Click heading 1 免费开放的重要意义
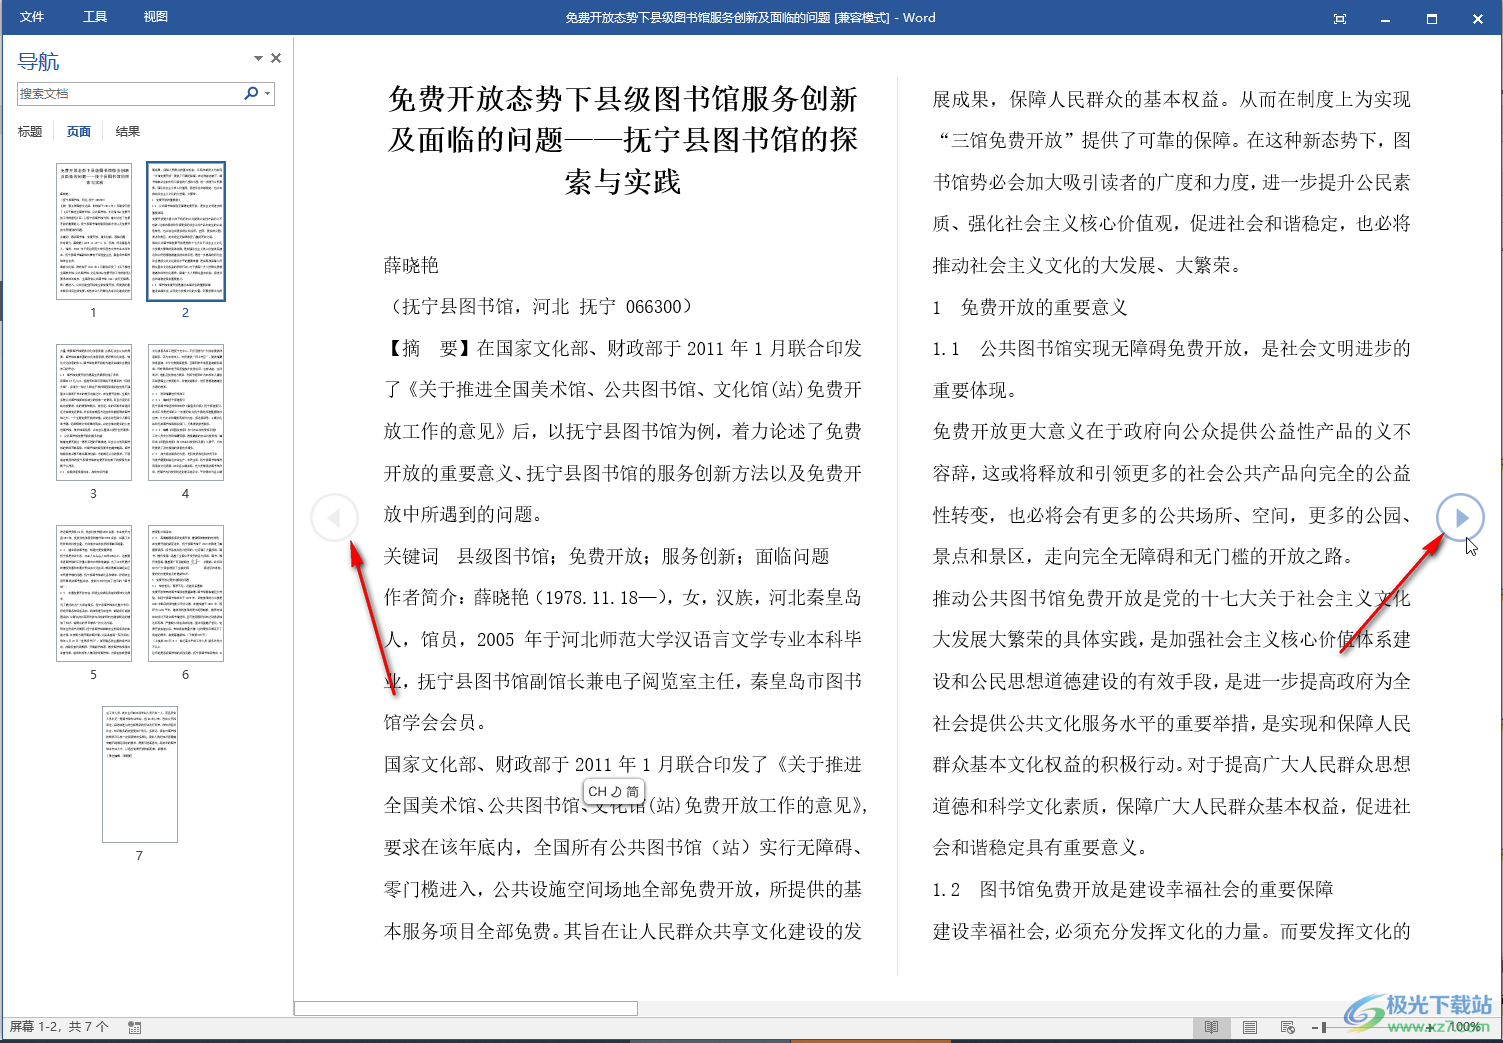The width and height of the screenshot is (1503, 1043). pyautogui.click(x=1030, y=307)
